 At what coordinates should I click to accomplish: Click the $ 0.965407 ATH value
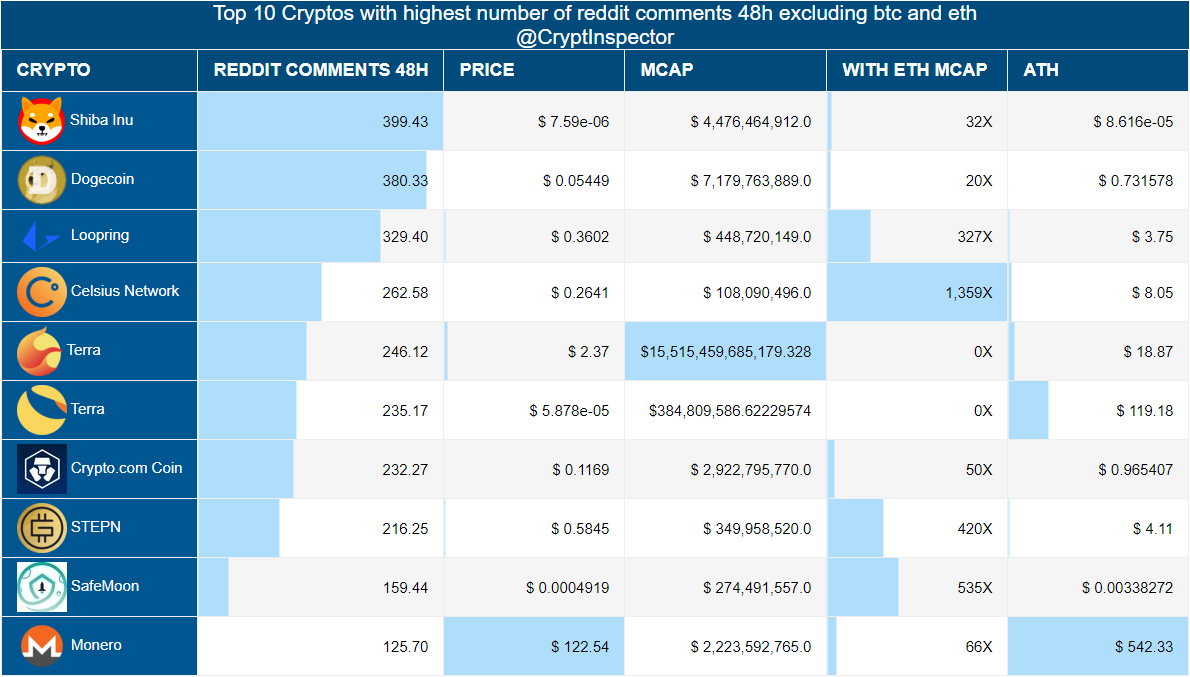click(x=1135, y=471)
